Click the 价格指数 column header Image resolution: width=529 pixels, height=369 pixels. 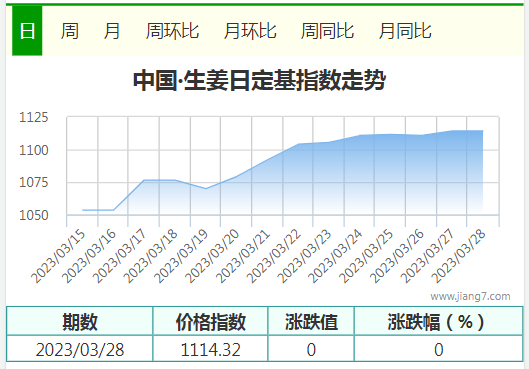pos(210,321)
